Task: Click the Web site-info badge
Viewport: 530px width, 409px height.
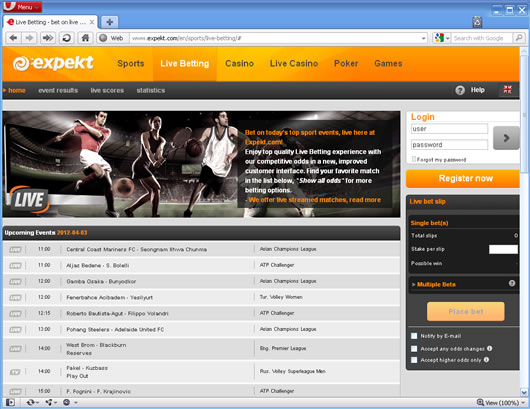Action: click(112, 38)
